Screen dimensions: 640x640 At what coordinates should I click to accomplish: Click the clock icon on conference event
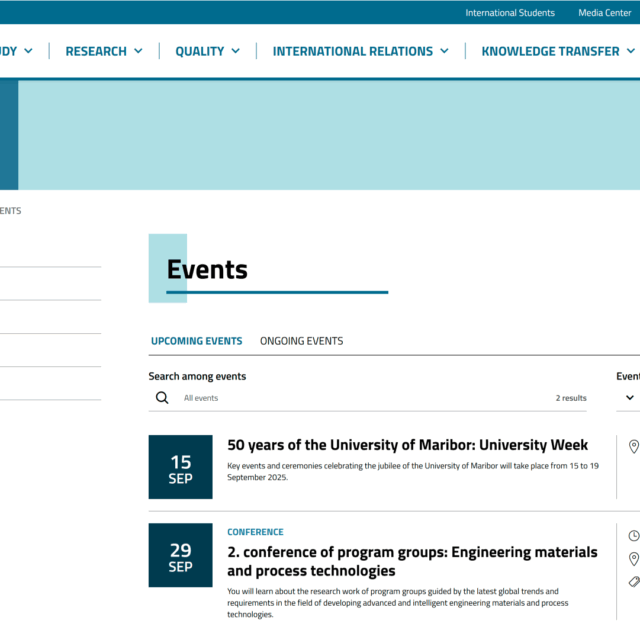point(633,536)
